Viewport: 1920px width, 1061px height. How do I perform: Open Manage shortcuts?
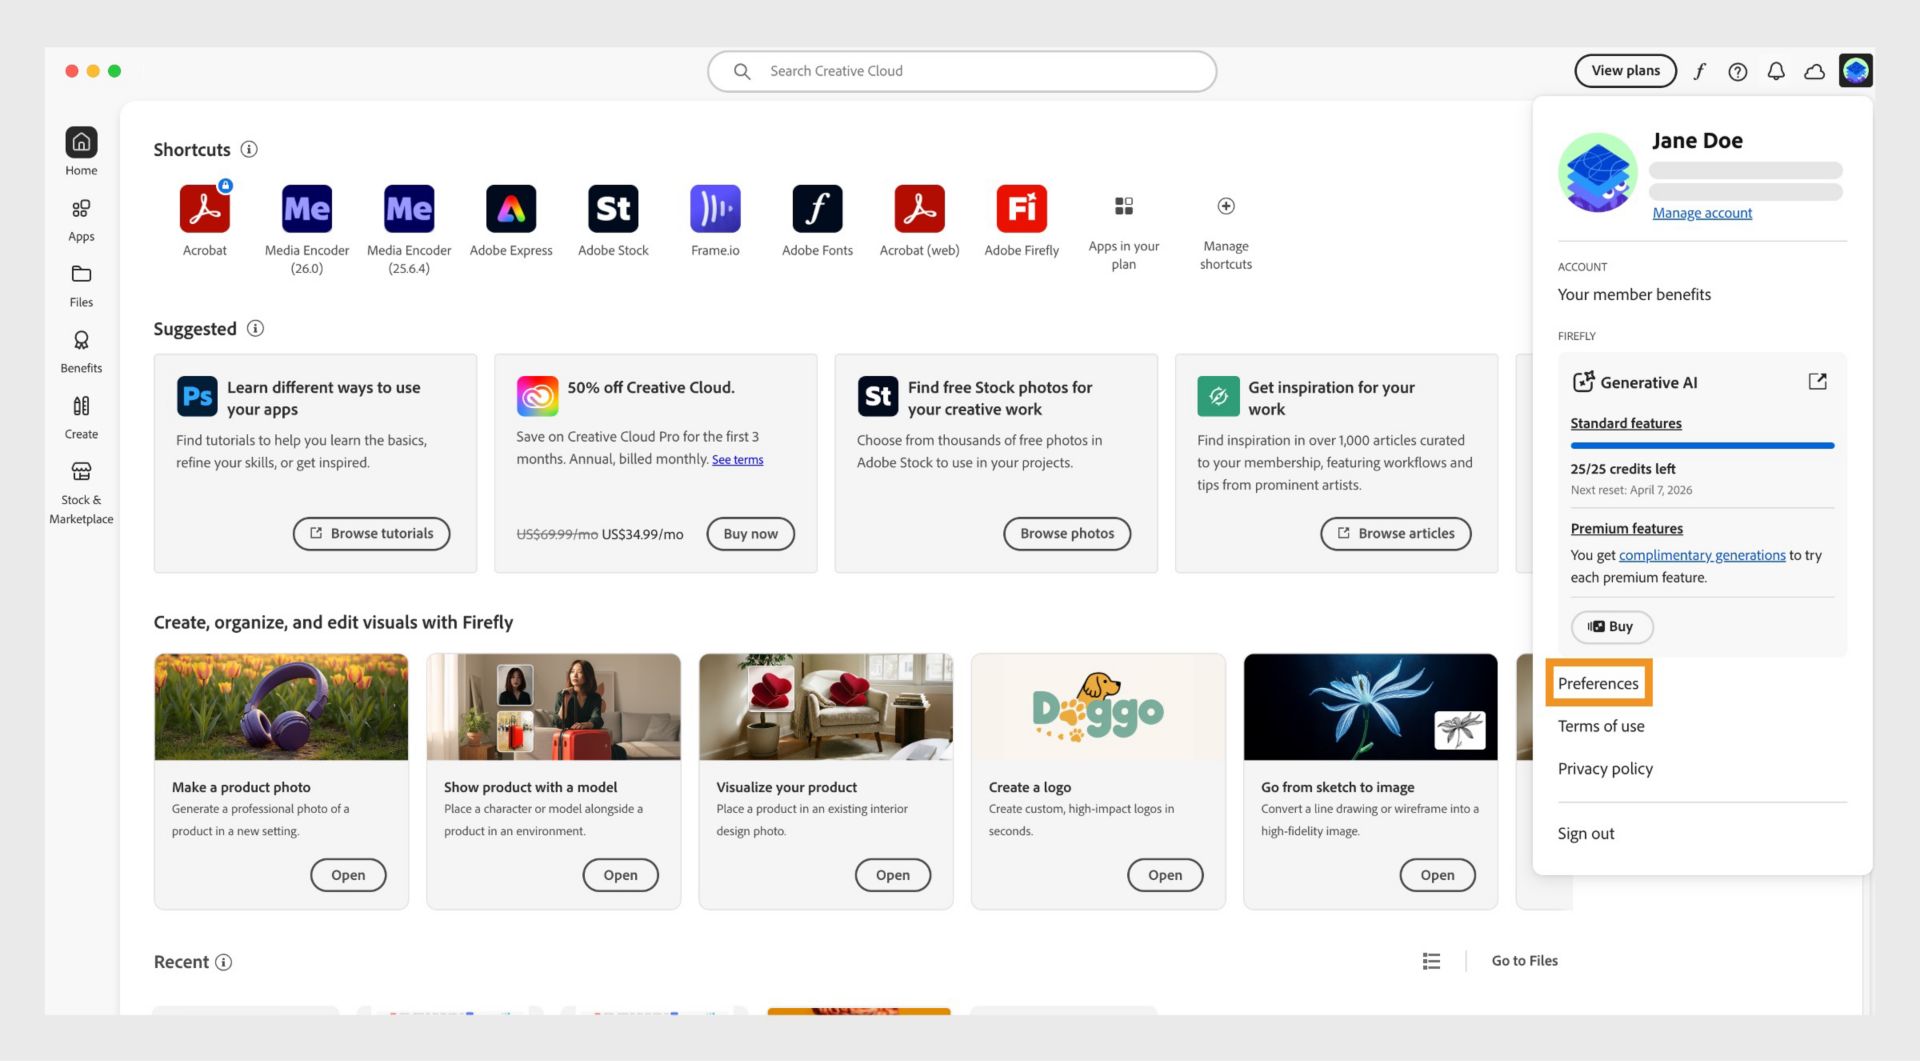[x=1225, y=206]
